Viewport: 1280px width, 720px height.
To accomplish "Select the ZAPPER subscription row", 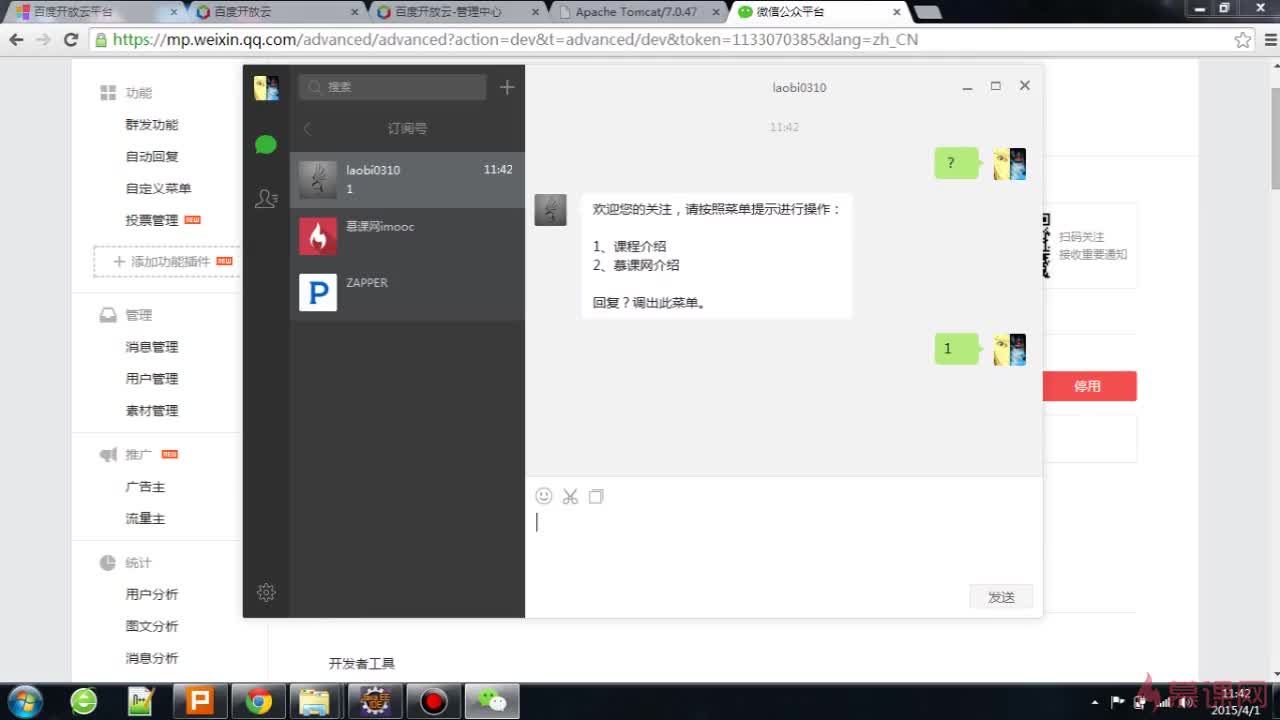I will tap(407, 292).
